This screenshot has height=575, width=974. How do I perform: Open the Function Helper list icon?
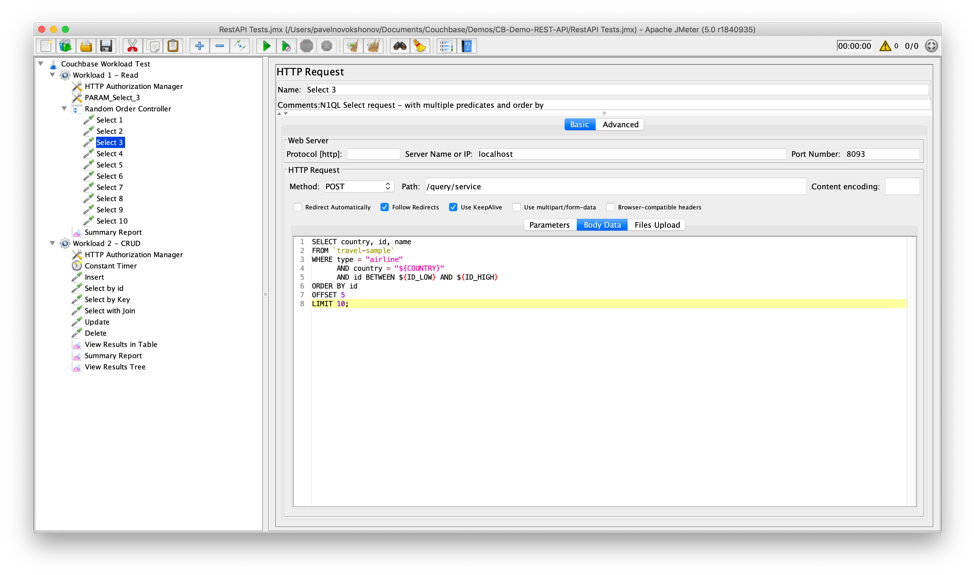click(x=446, y=46)
